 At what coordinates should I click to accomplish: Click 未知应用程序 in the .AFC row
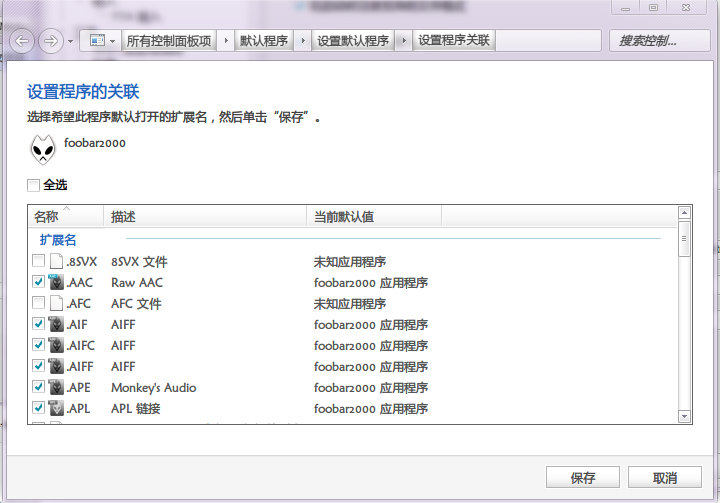coord(350,304)
